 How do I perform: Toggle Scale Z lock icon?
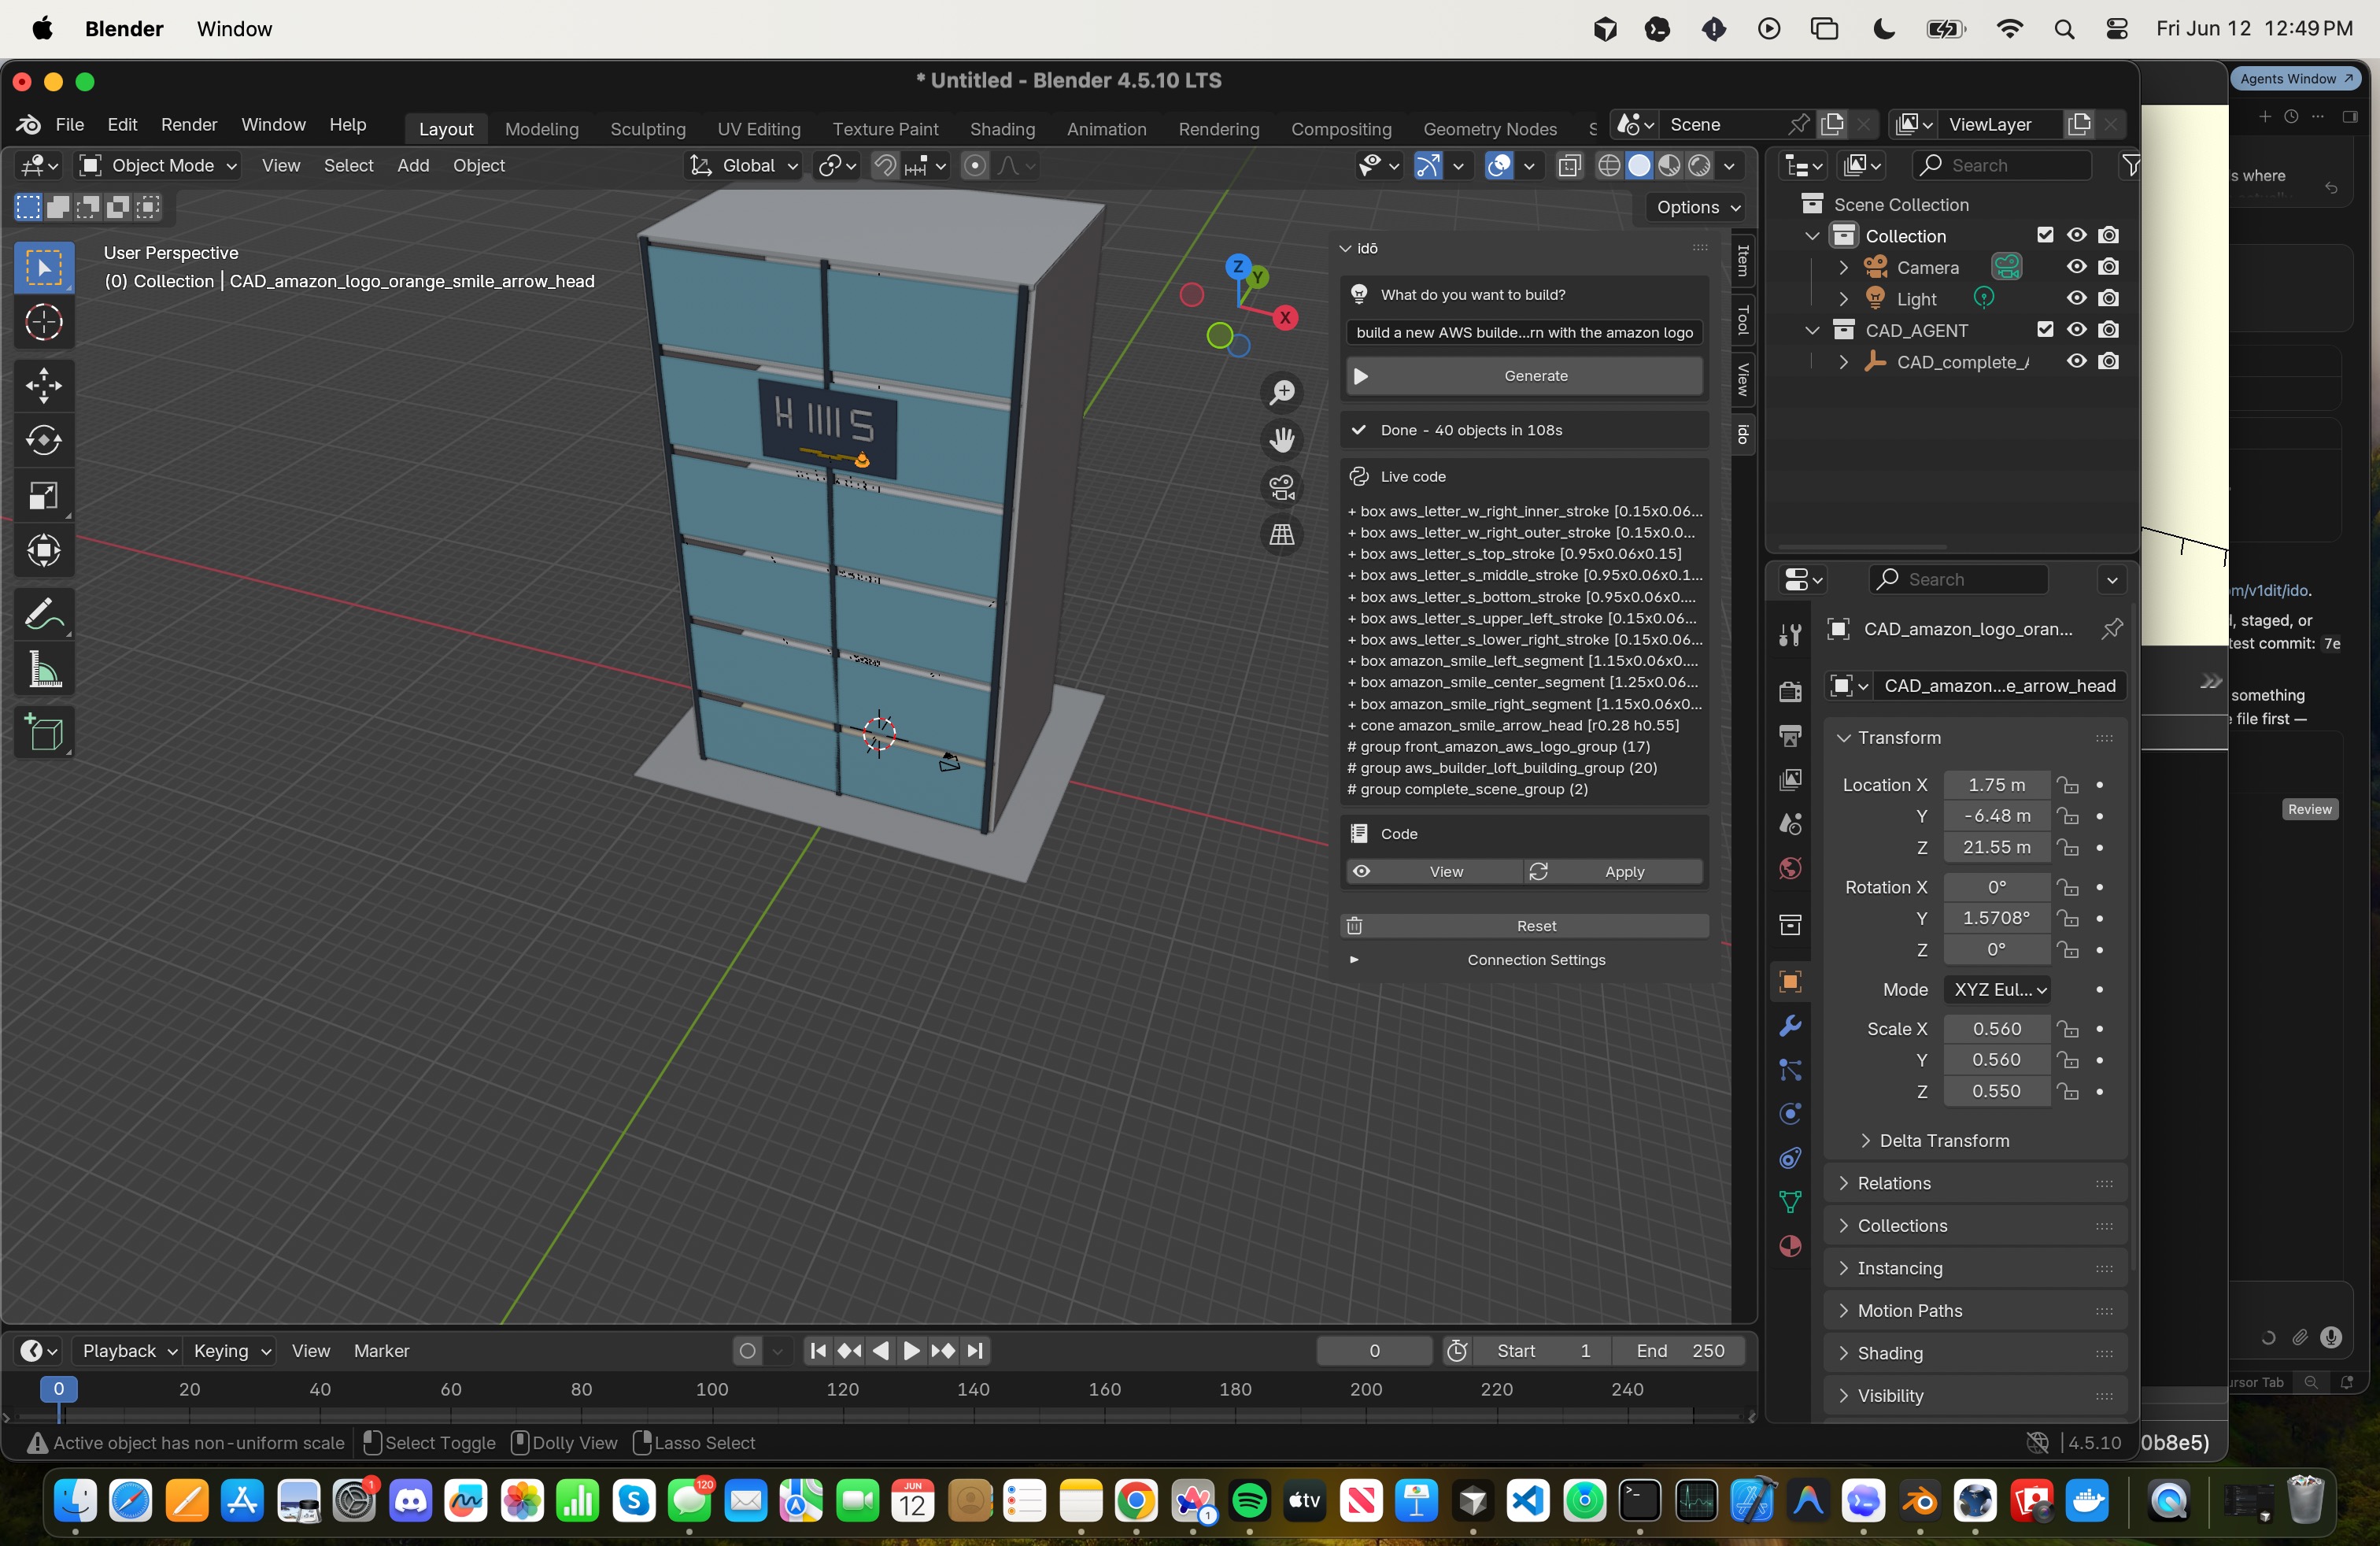tap(2067, 1091)
